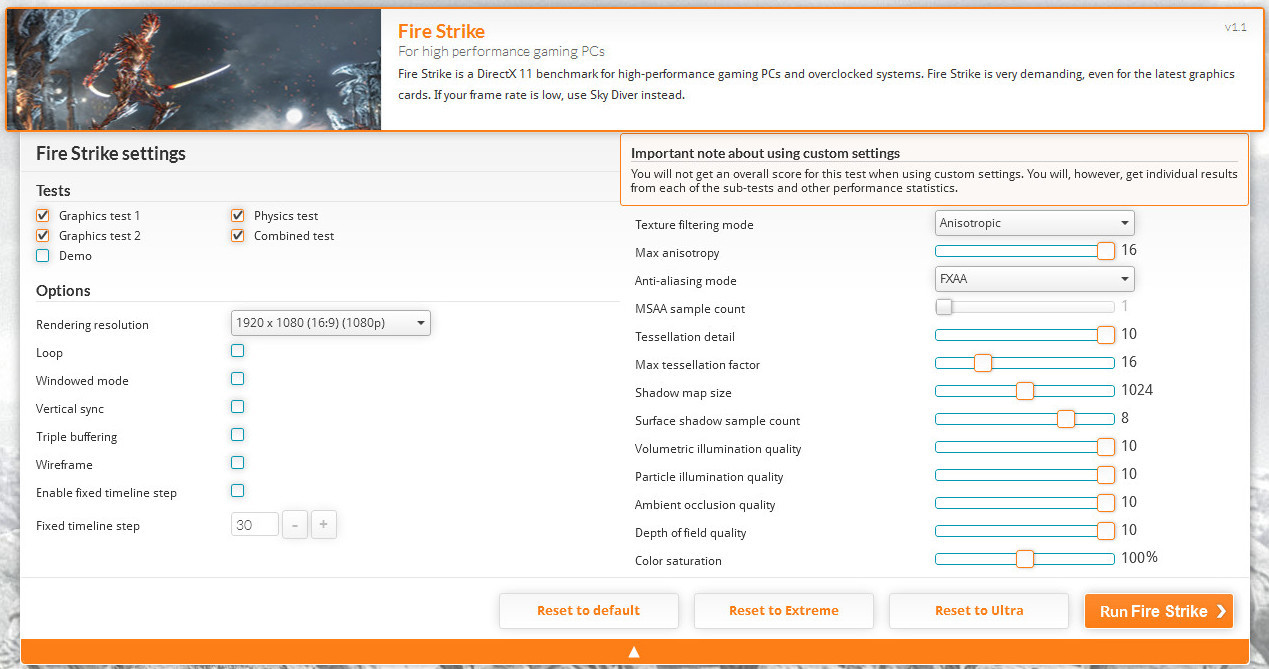Click the Texture filtering mode label
Screen dimensions: 1269x669
click(x=694, y=225)
